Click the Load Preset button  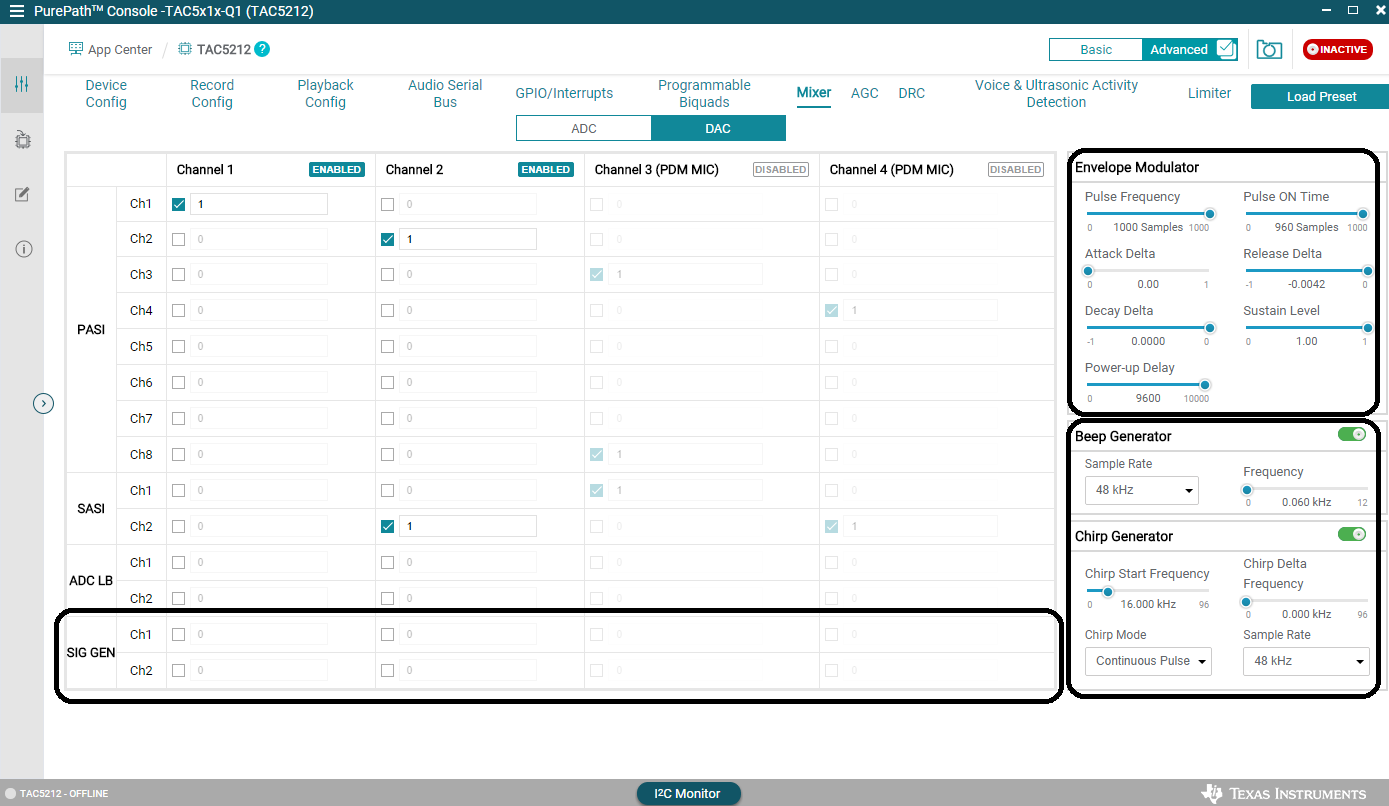pyautogui.click(x=1320, y=97)
